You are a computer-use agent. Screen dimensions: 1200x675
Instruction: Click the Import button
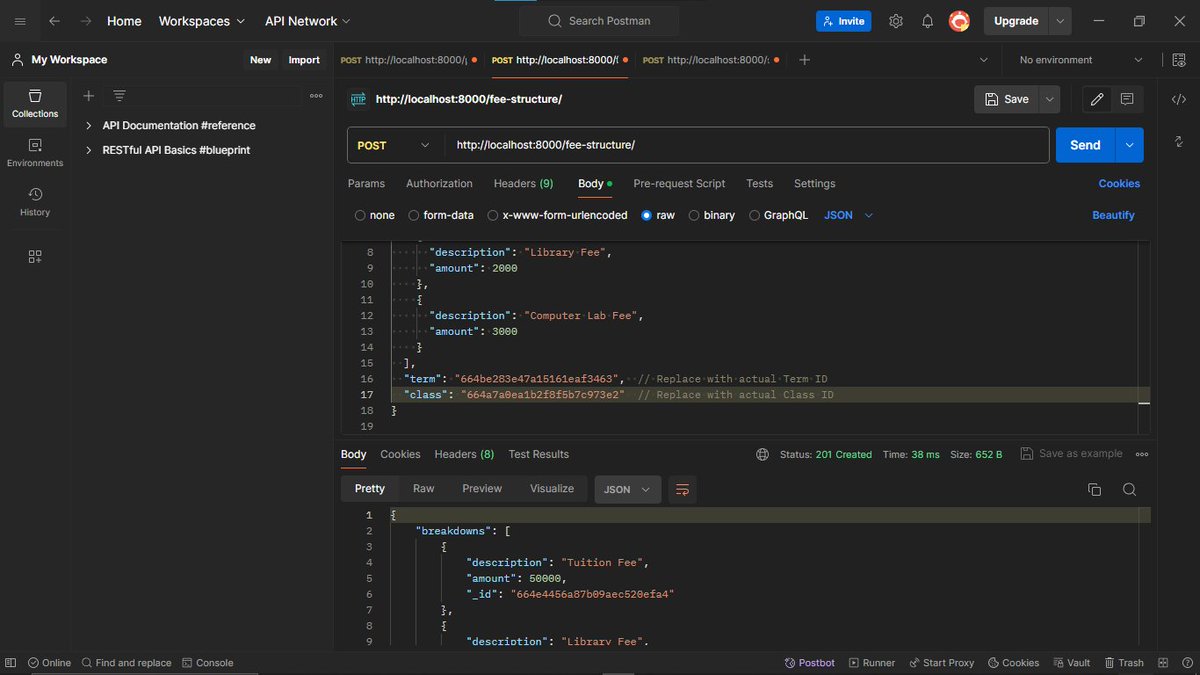click(x=304, y=60)
